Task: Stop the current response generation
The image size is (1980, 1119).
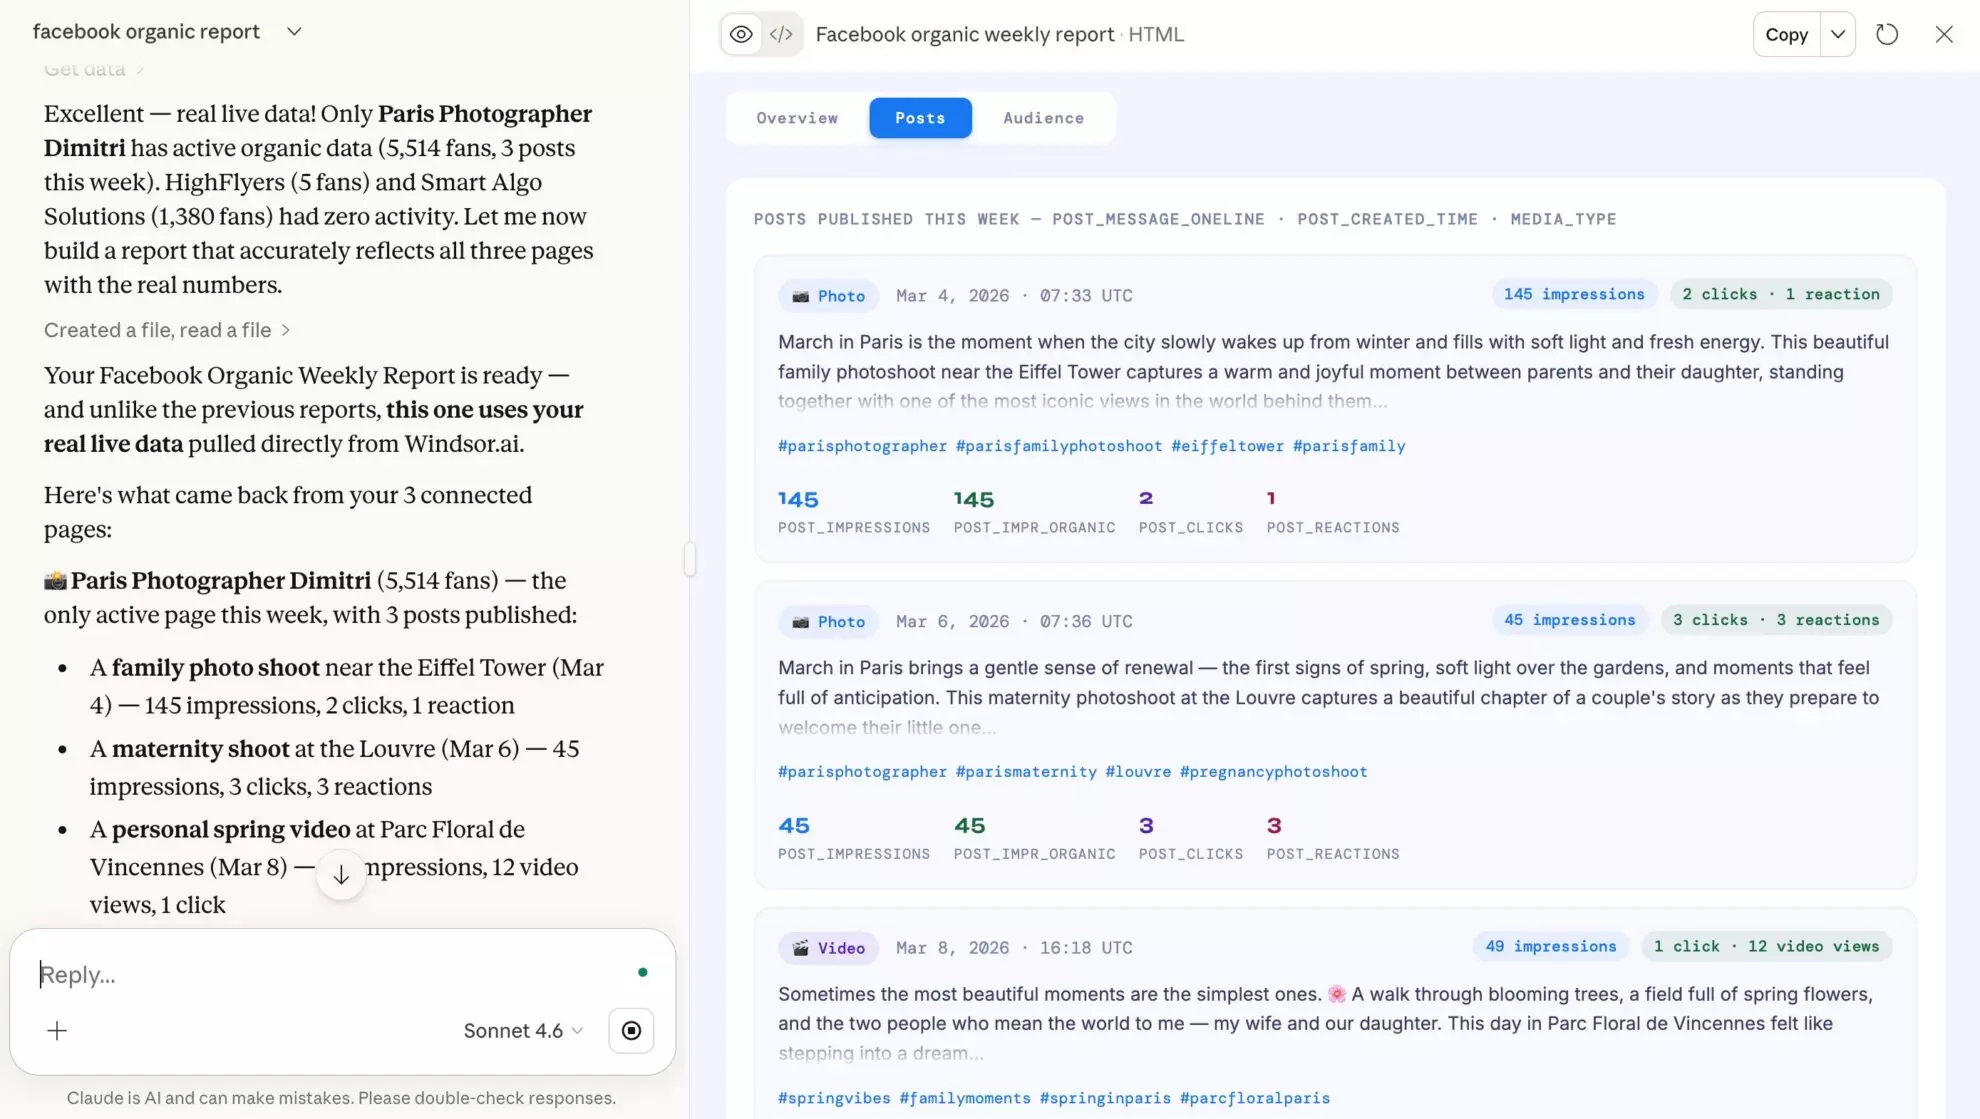Action: point(630,1030)
